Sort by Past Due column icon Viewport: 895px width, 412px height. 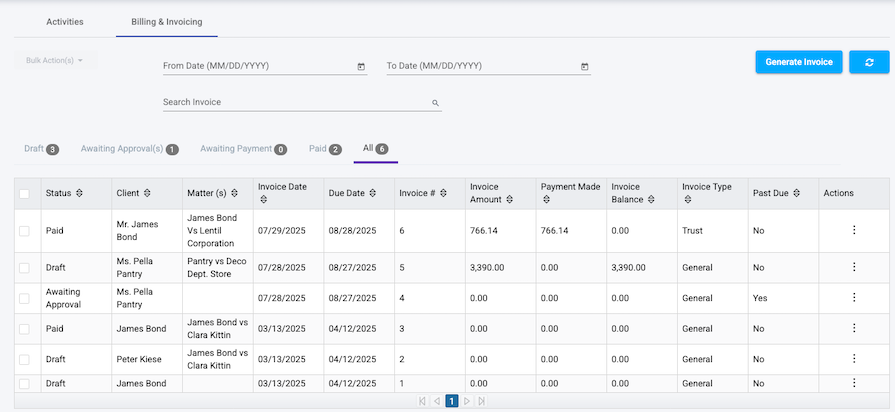[x=796, y=193]
